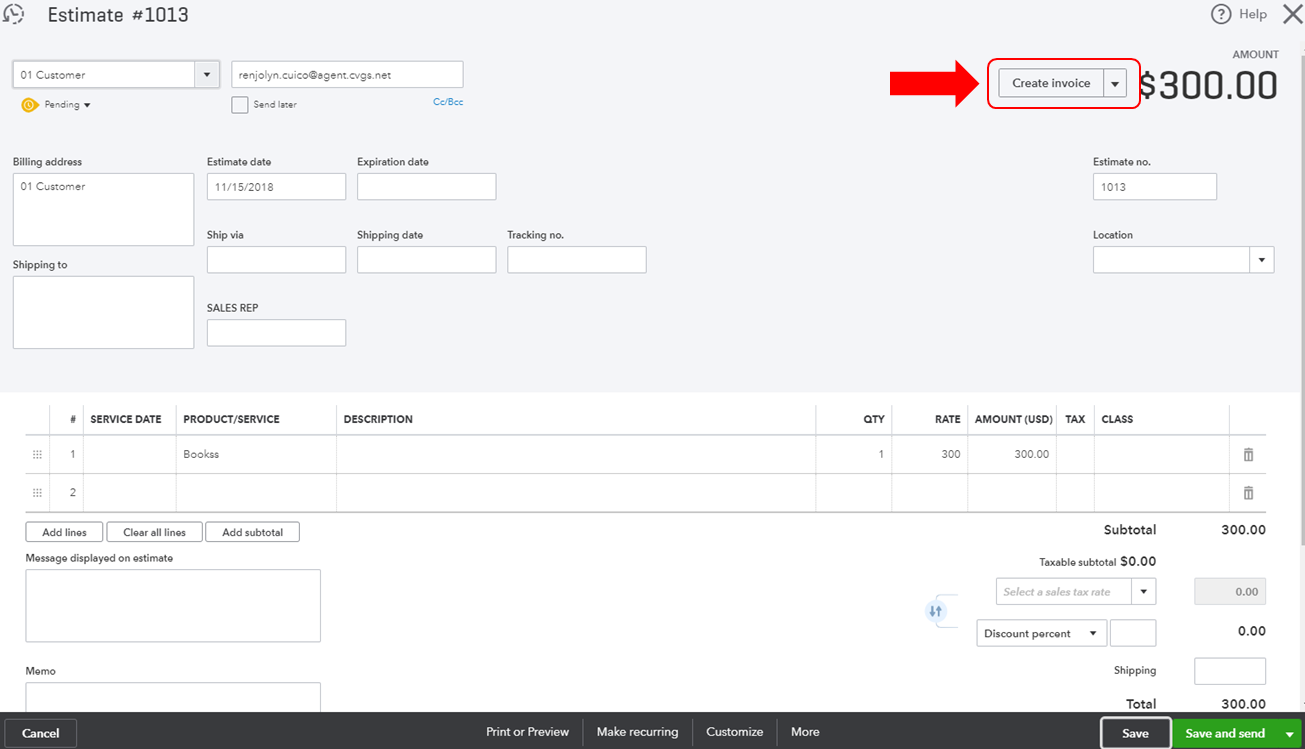Select Customize from the bottom bar
The height and width of the screenshot is (749, 1305).
pyautogui.click(x=734, y=731)
